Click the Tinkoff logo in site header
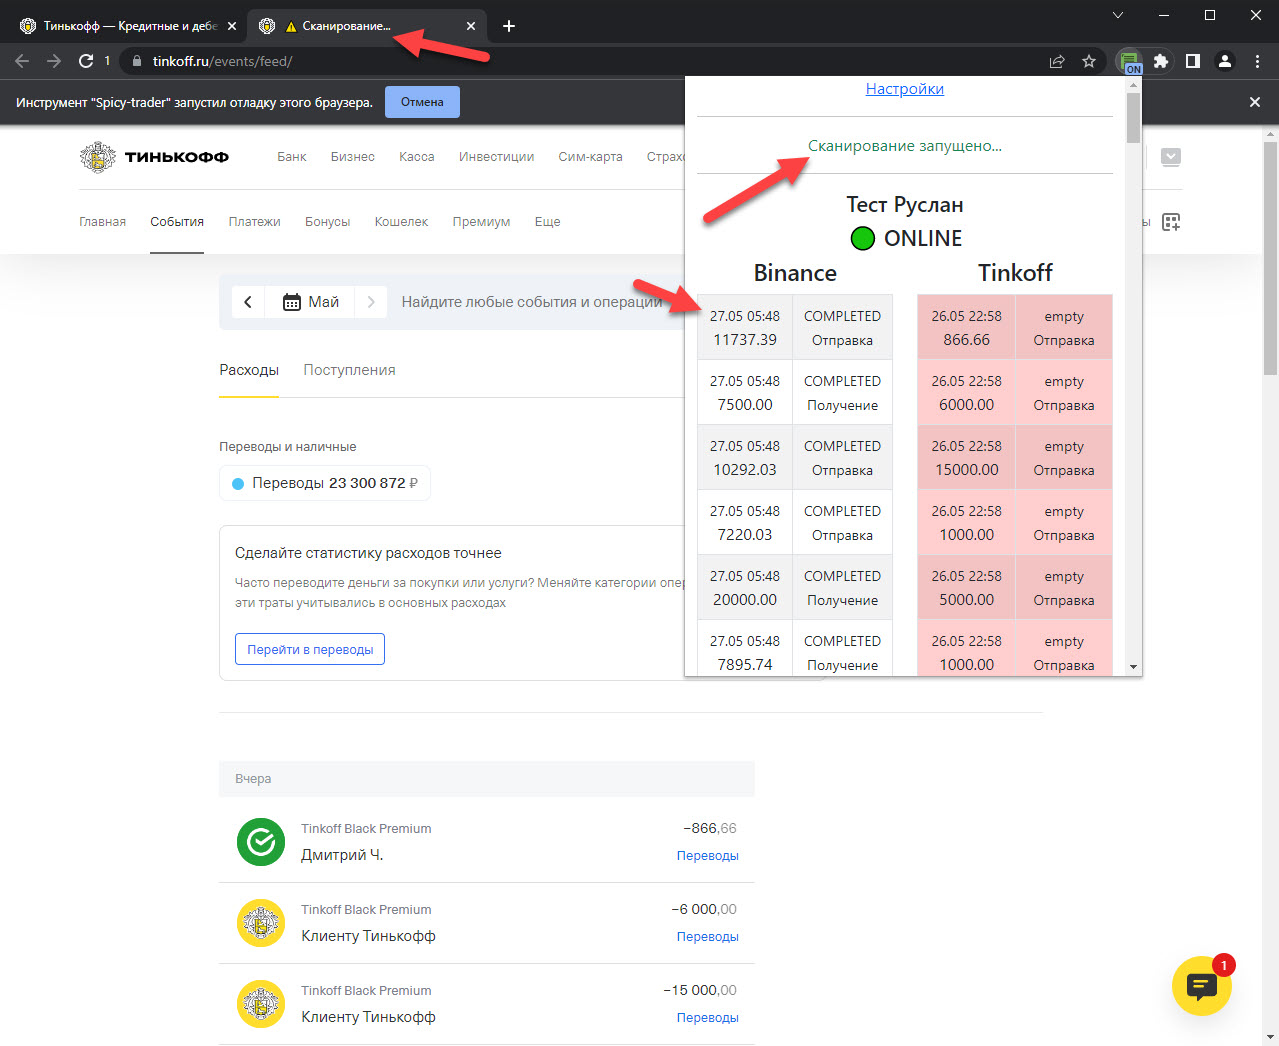This screenshot has height=1046, width=1279. (155, 157)
